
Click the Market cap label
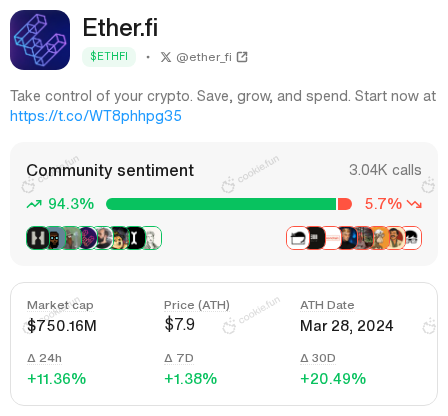click(60, 305)
